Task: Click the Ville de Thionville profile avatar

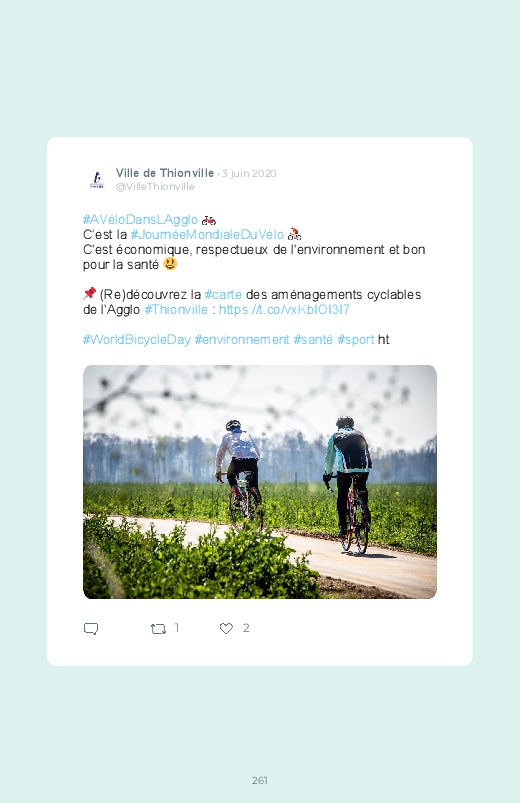Action: click(x=97, y=180)
